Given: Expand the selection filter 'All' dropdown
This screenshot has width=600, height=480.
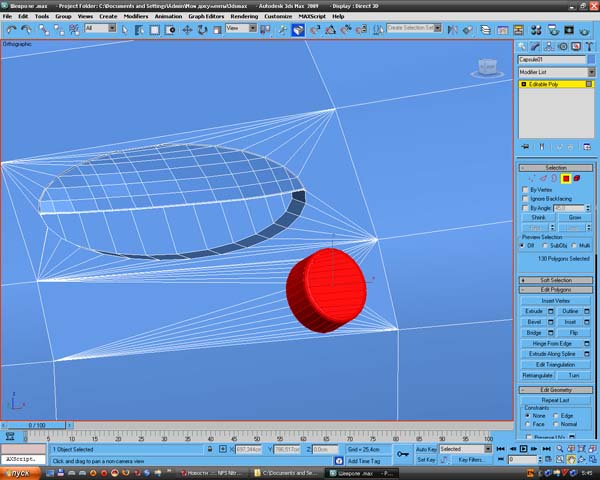Looking at the screenshot, I should coord(101,29).
